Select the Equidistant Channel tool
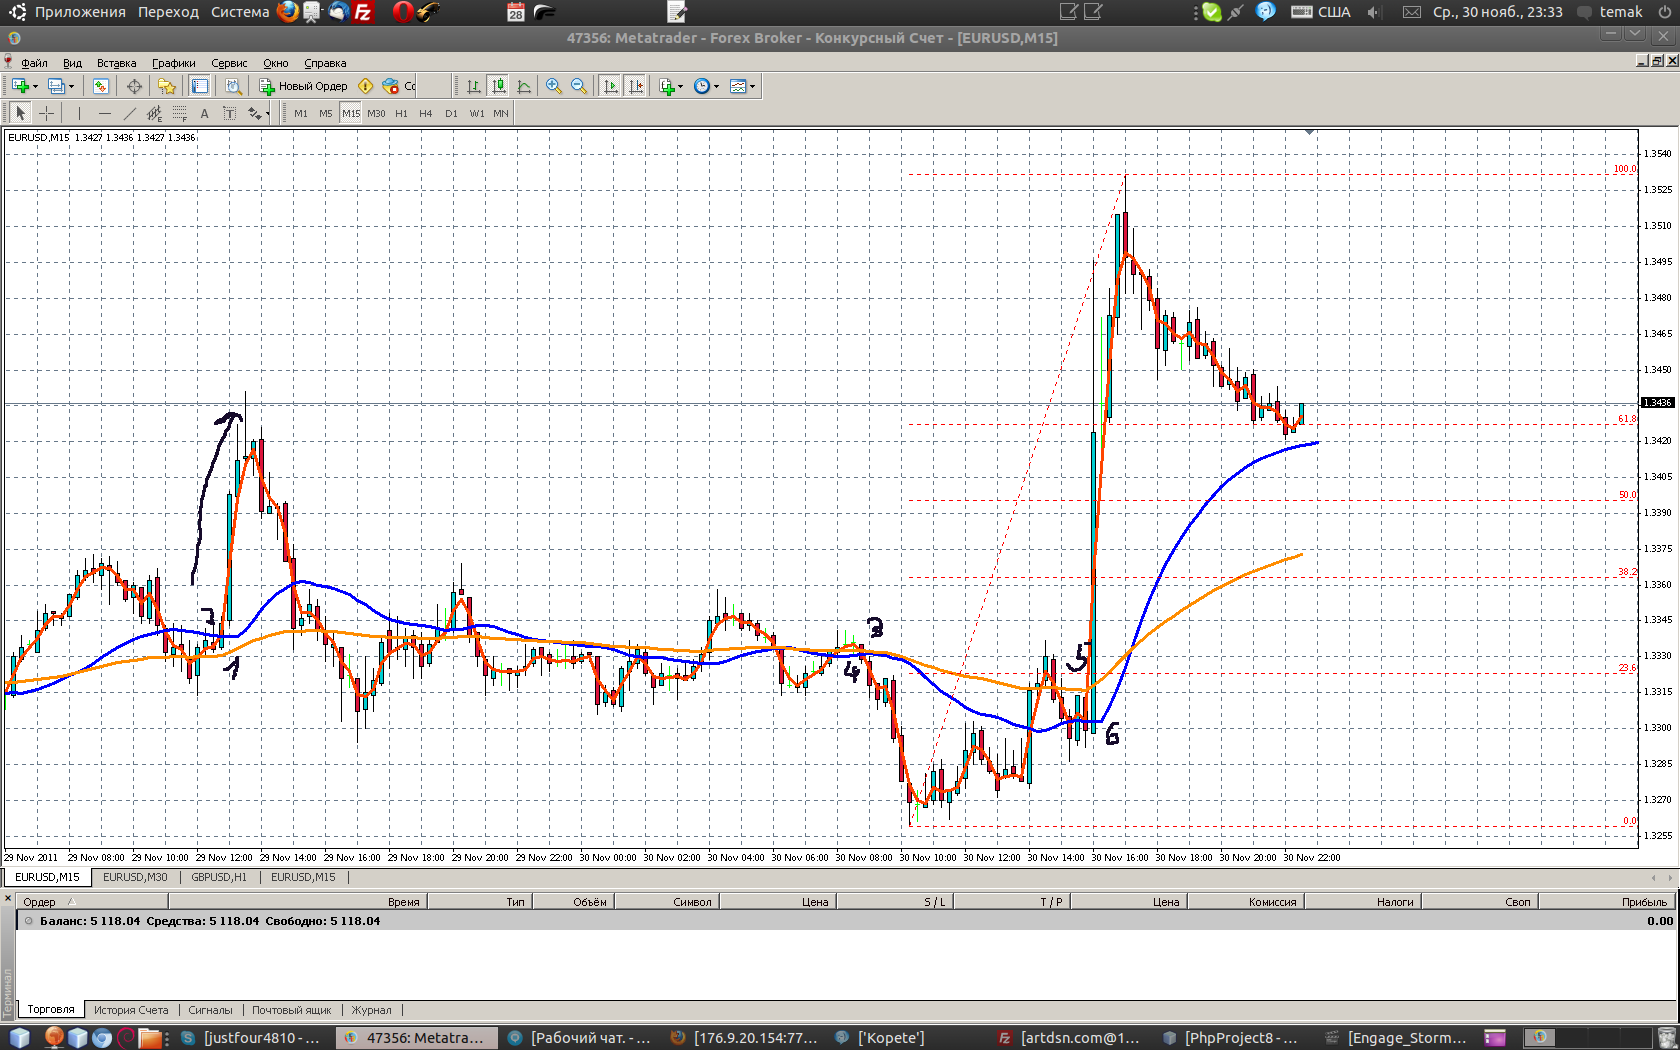 154,113
